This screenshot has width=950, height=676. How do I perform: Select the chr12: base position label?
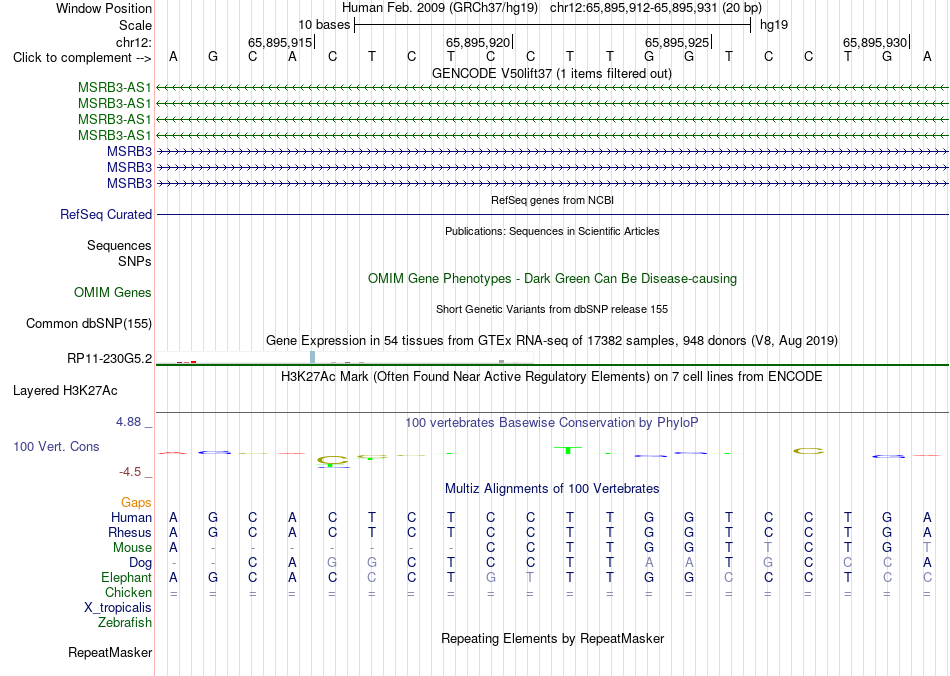point(133,42)
